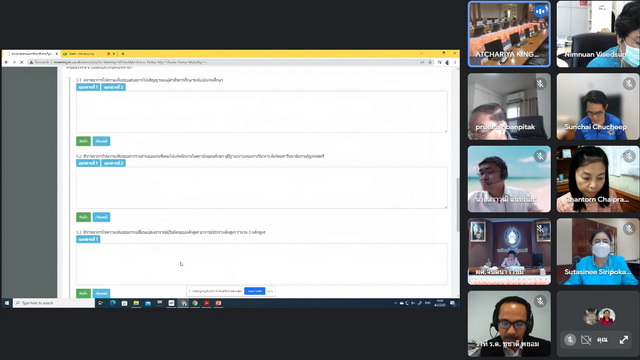
Task: Open a new browser tab with the plus button
Action: pos(123,53)
